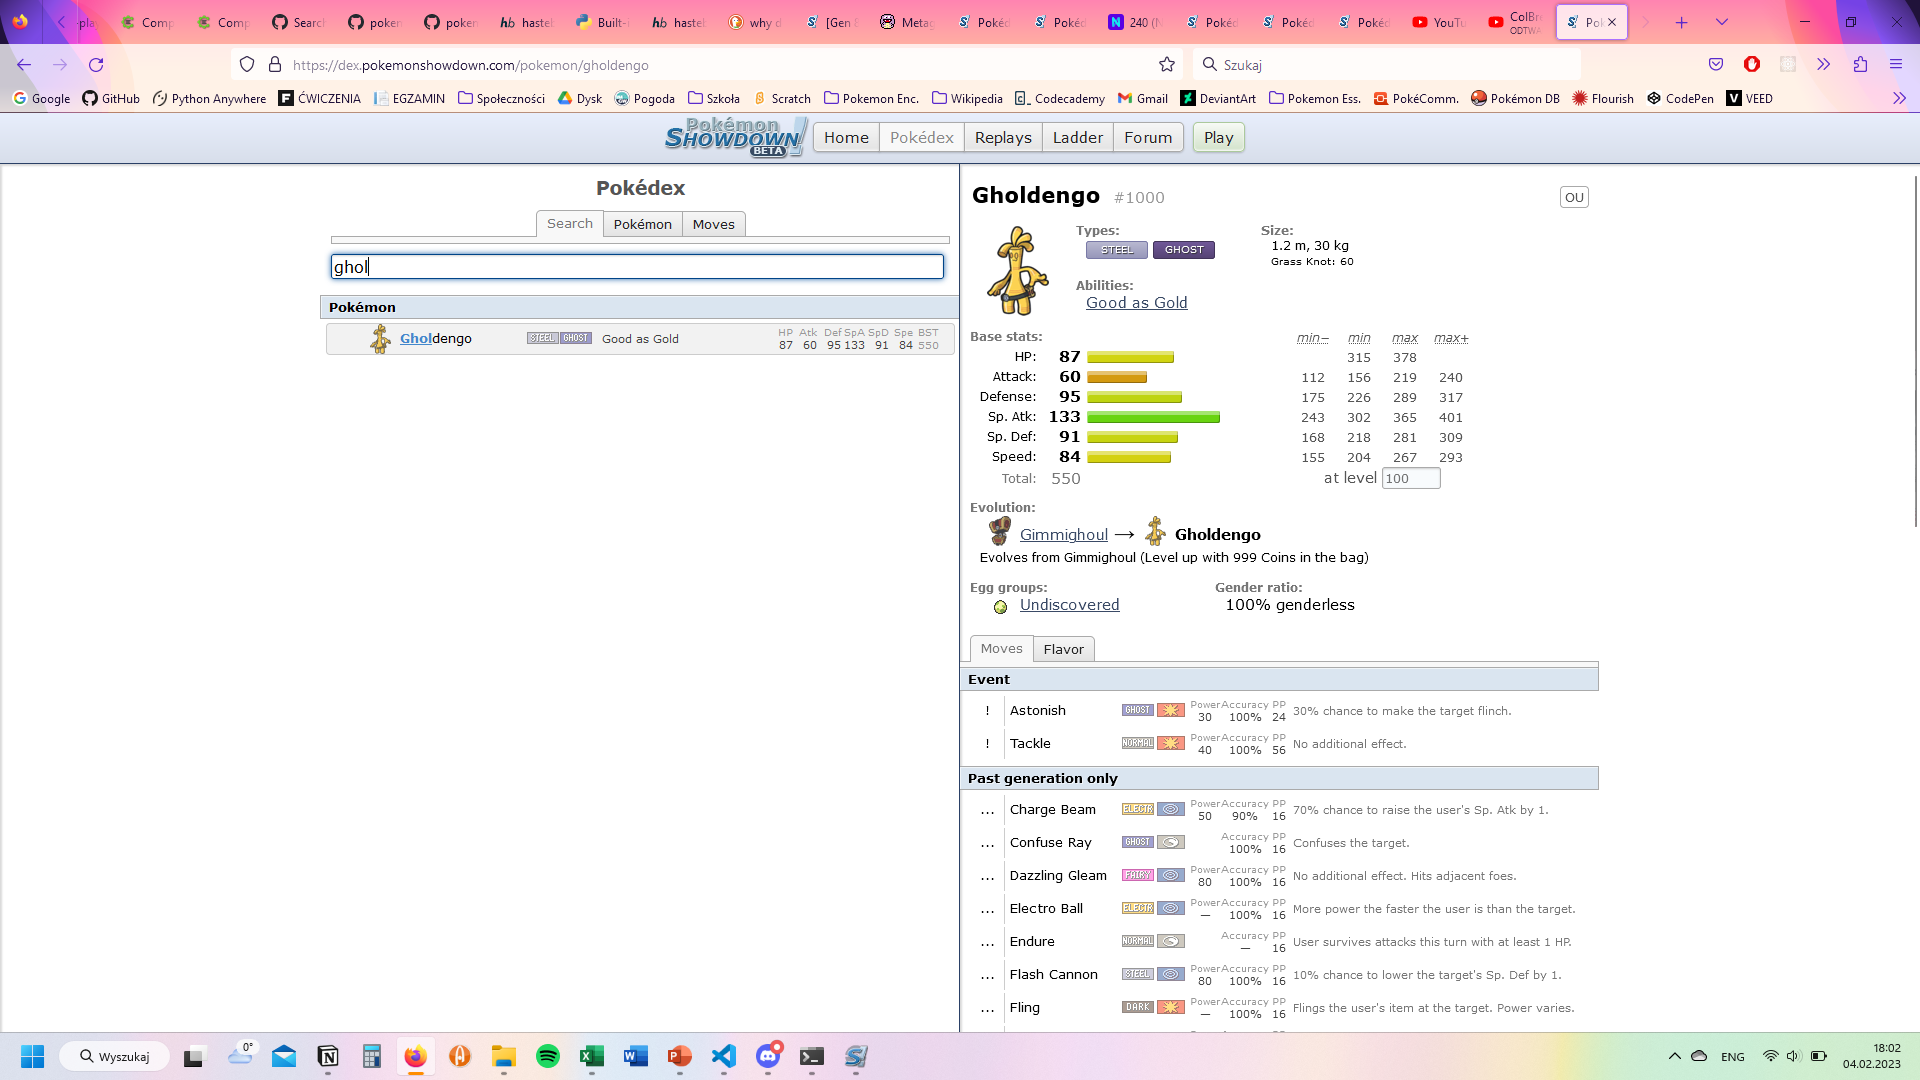
Task: Open the Tackle move entry
Action: click(x=1279, y=743)
